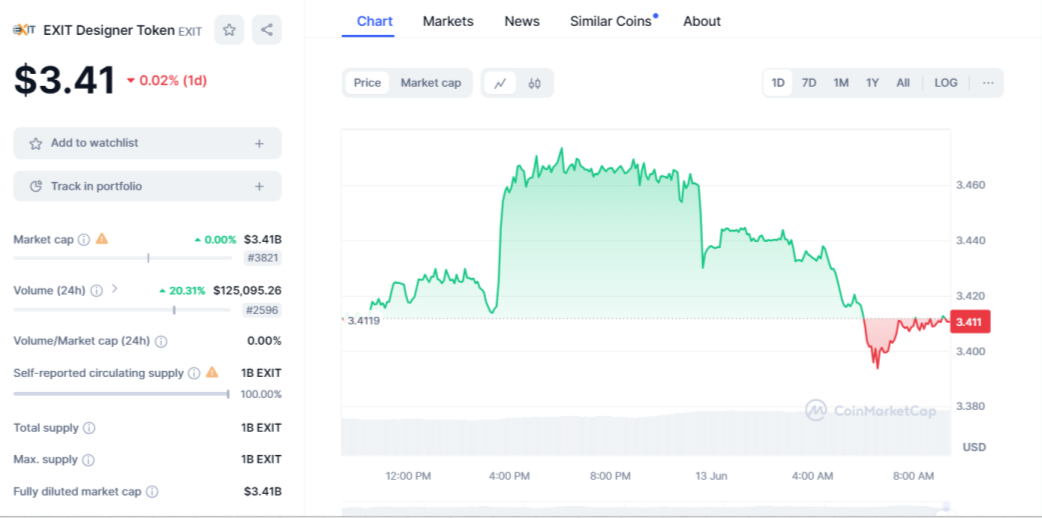This screenshot has height=518, width=1042.
Task: Click the Volume (24h) info icon
Action: click(96, 290)
